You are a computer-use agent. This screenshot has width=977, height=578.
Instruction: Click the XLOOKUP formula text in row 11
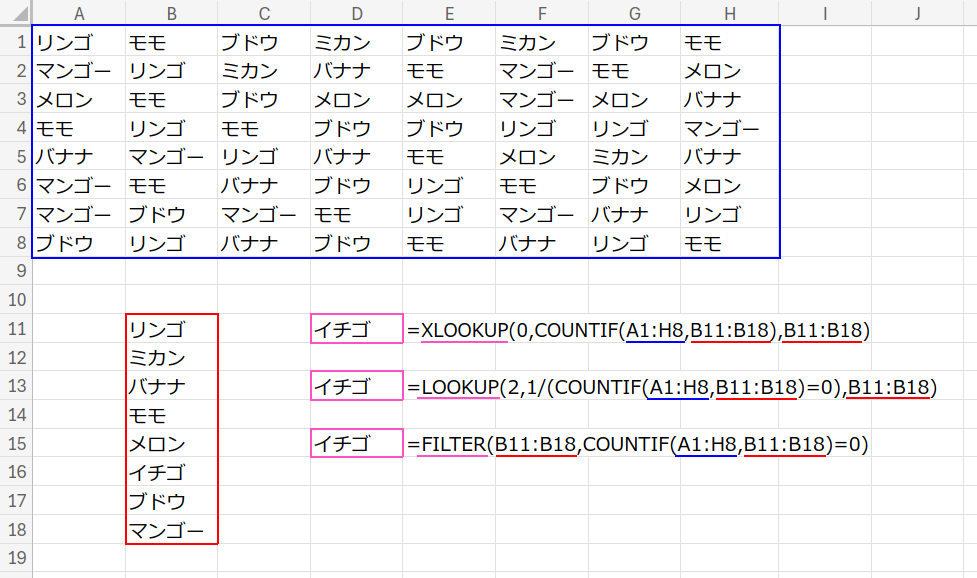(x=640, y=329)
